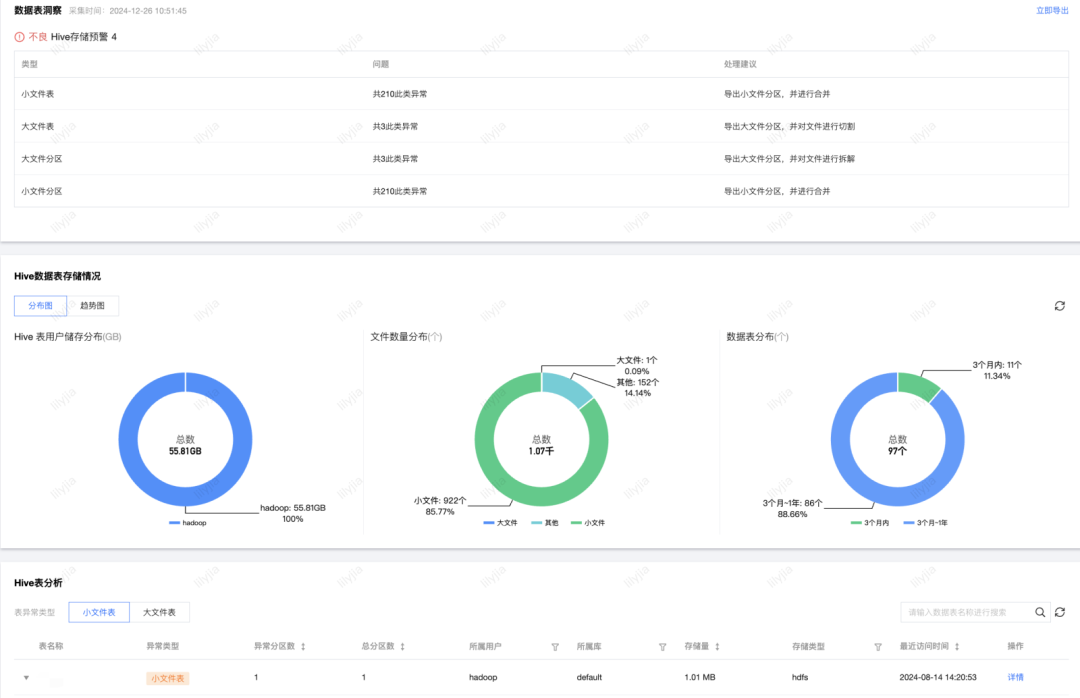
Task: Open the 所属用户 column filter
Action: coord(554,647)
